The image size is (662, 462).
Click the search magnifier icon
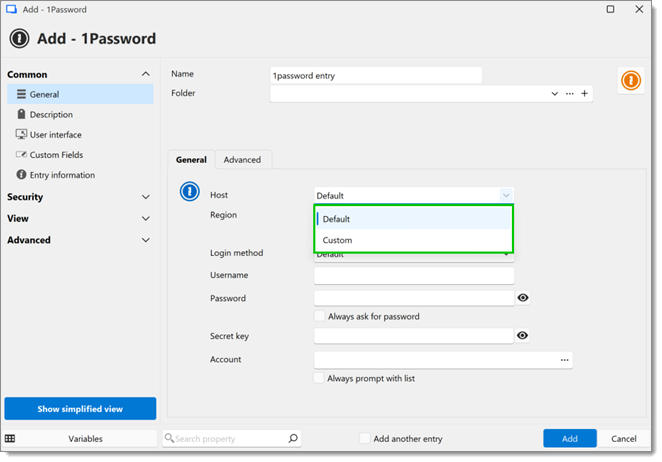pos(293,439)
